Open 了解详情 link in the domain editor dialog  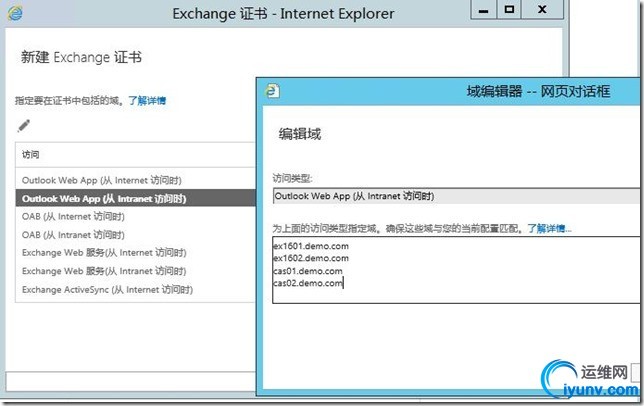coord(549,228)
